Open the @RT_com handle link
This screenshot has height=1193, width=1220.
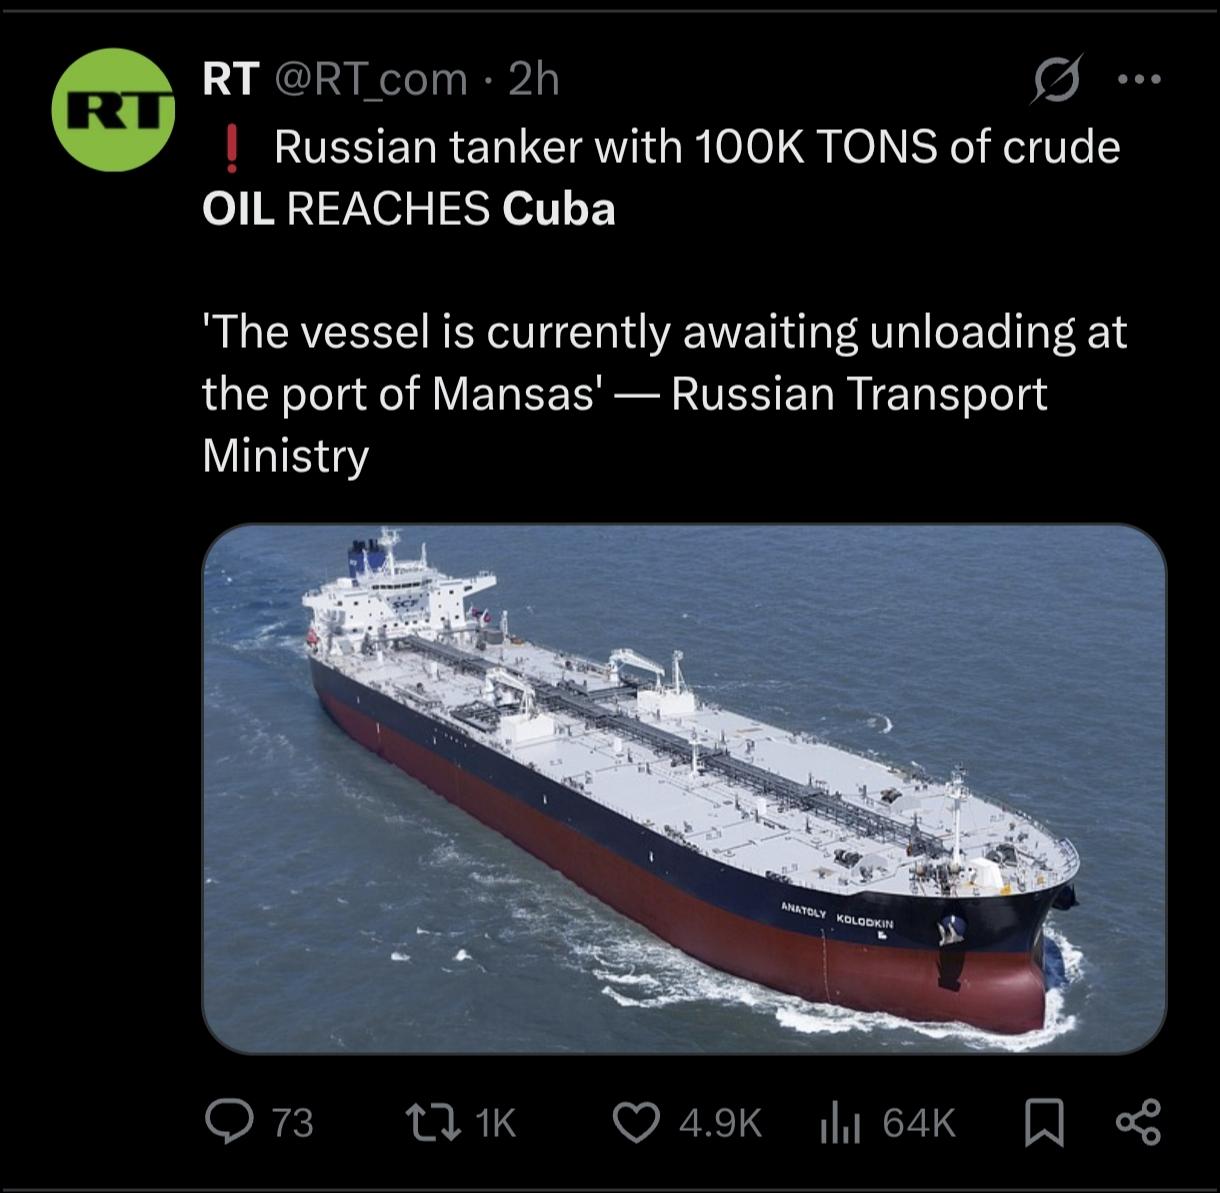click(x=370, y=79)
